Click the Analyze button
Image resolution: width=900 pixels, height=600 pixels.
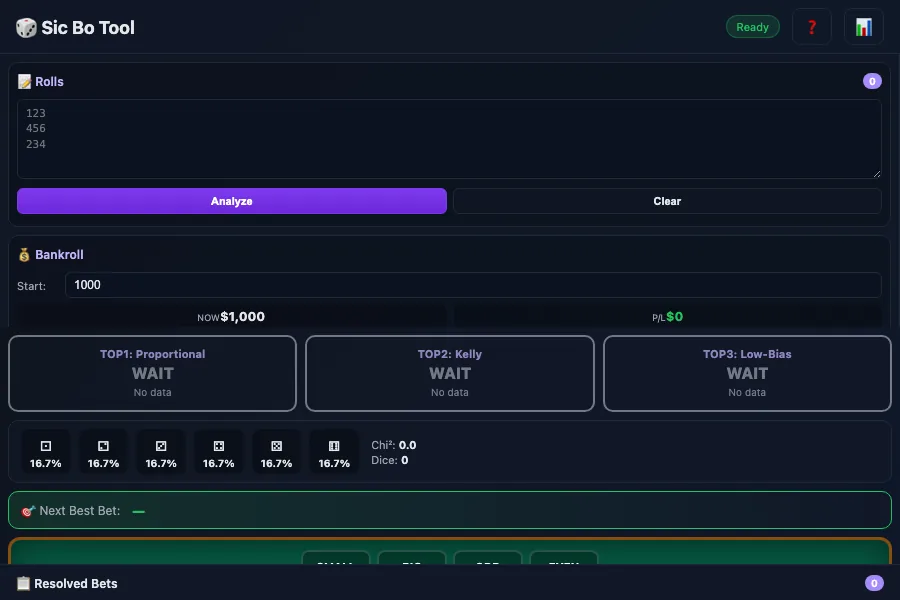click(232, 201)
